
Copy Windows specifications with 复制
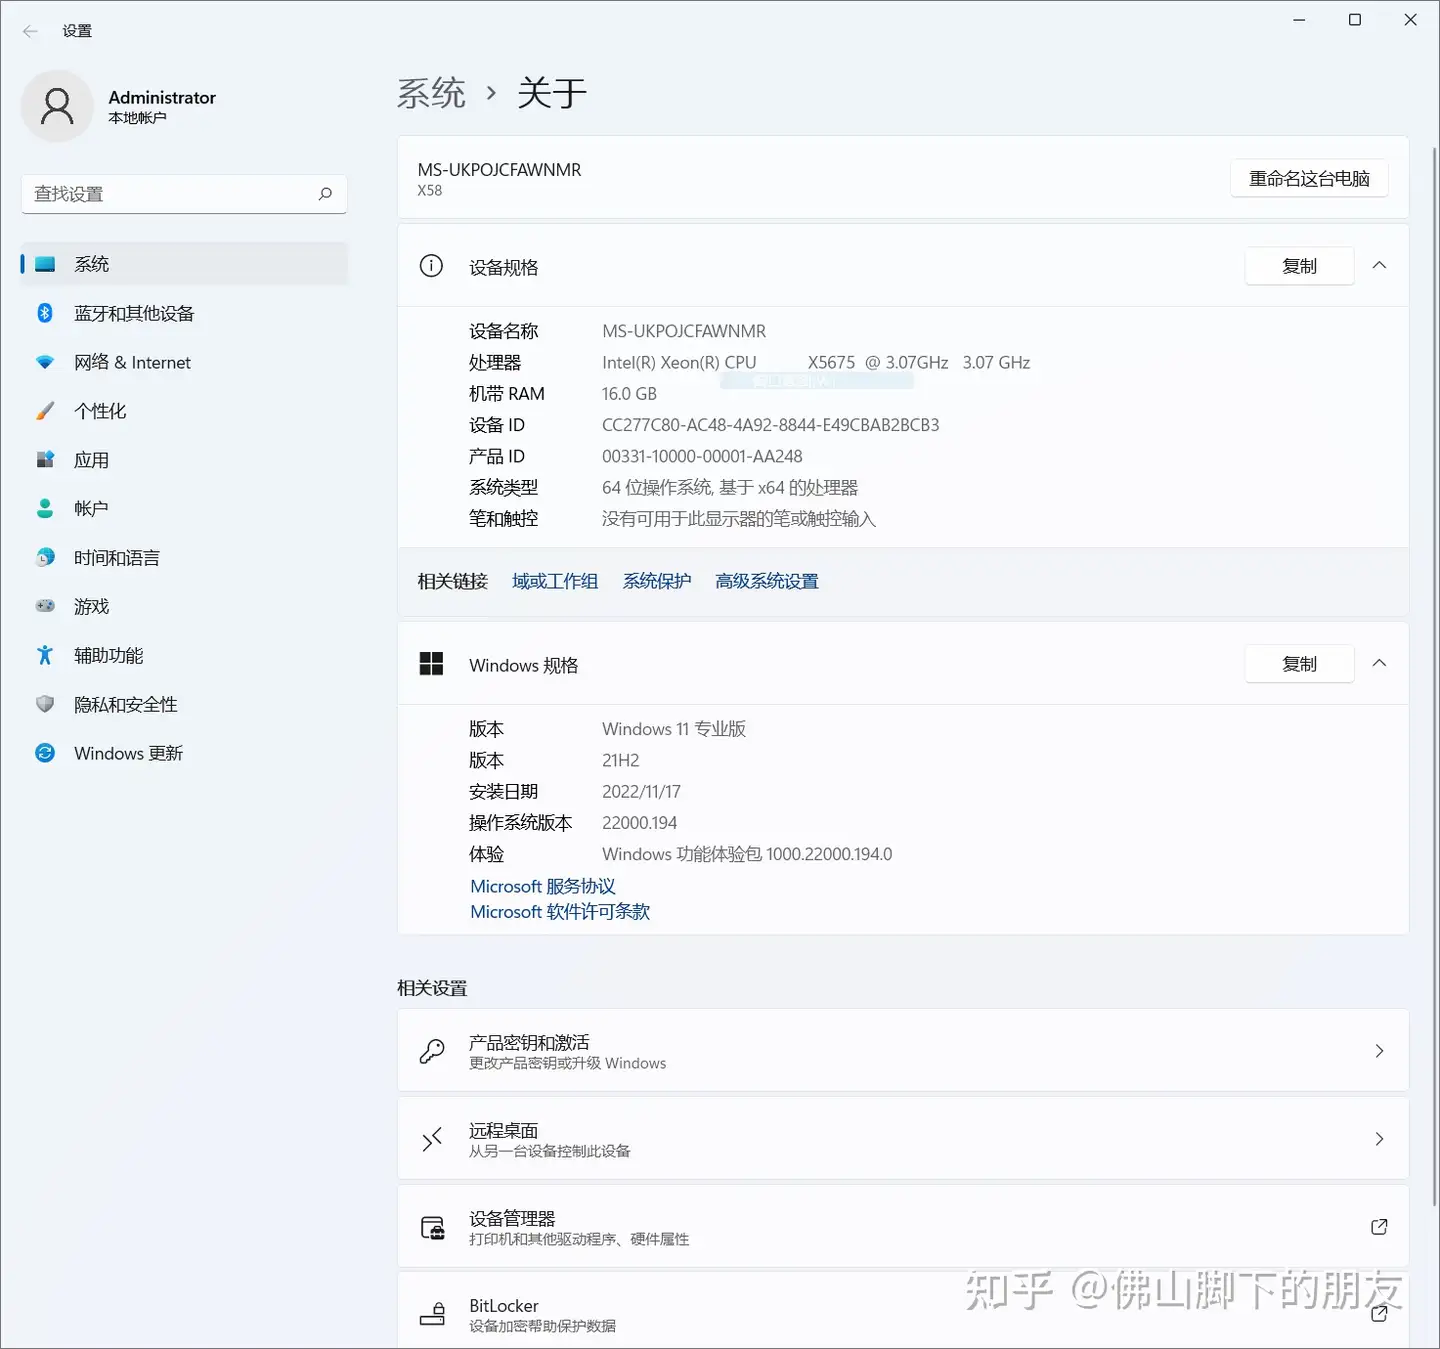coord(1299,664)
